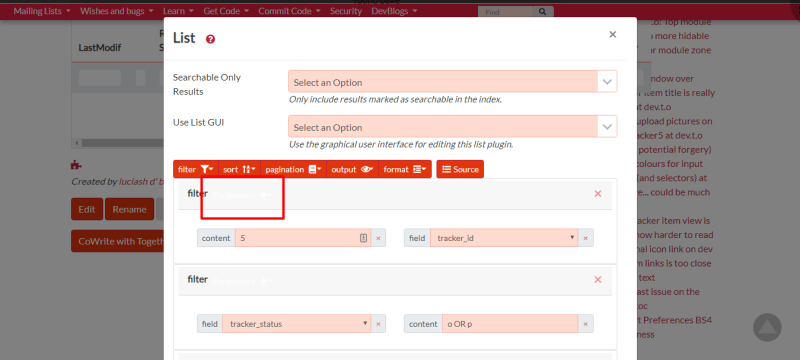800x360 pixels.
Task: Click the search magnifier button
Action: point(542,12)
